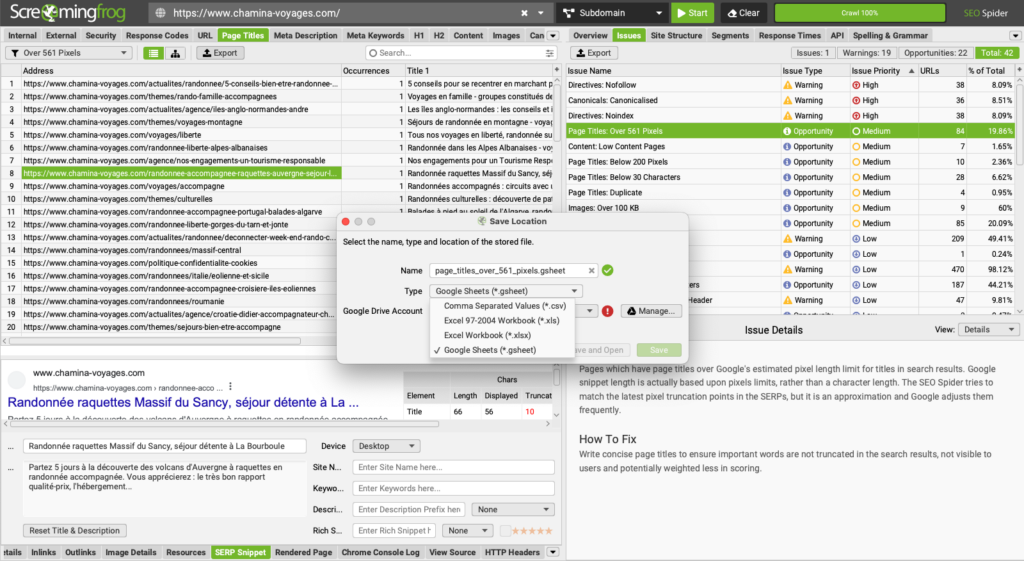Click High priority icon on Canonicals row
This screenshot has width=1024, height=561.
[x=856, y=101]
